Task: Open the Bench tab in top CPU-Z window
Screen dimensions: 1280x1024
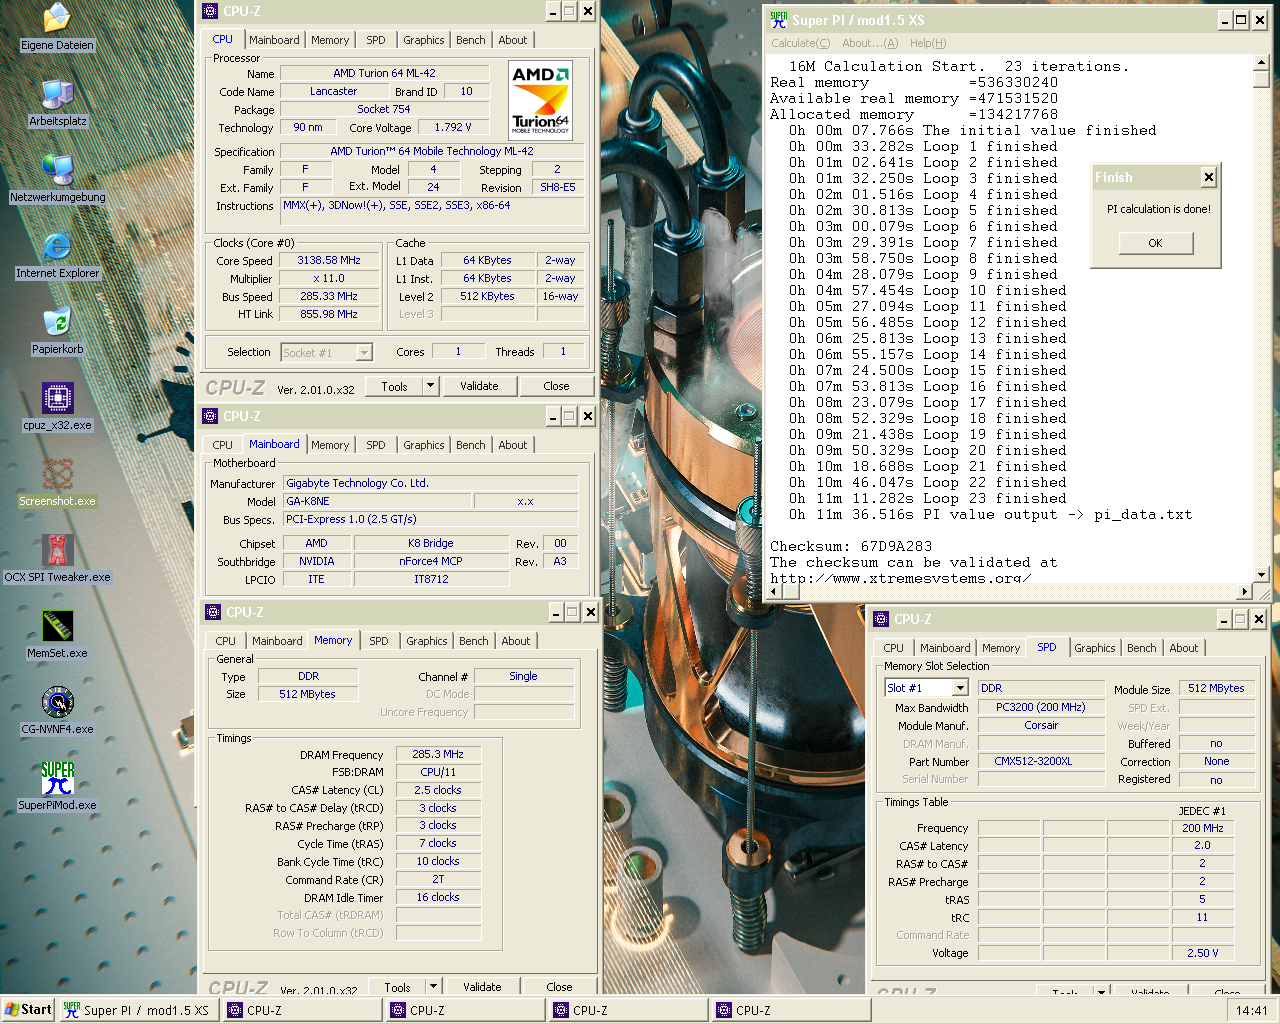Action: pyautogui.click(x=471, y=40)
